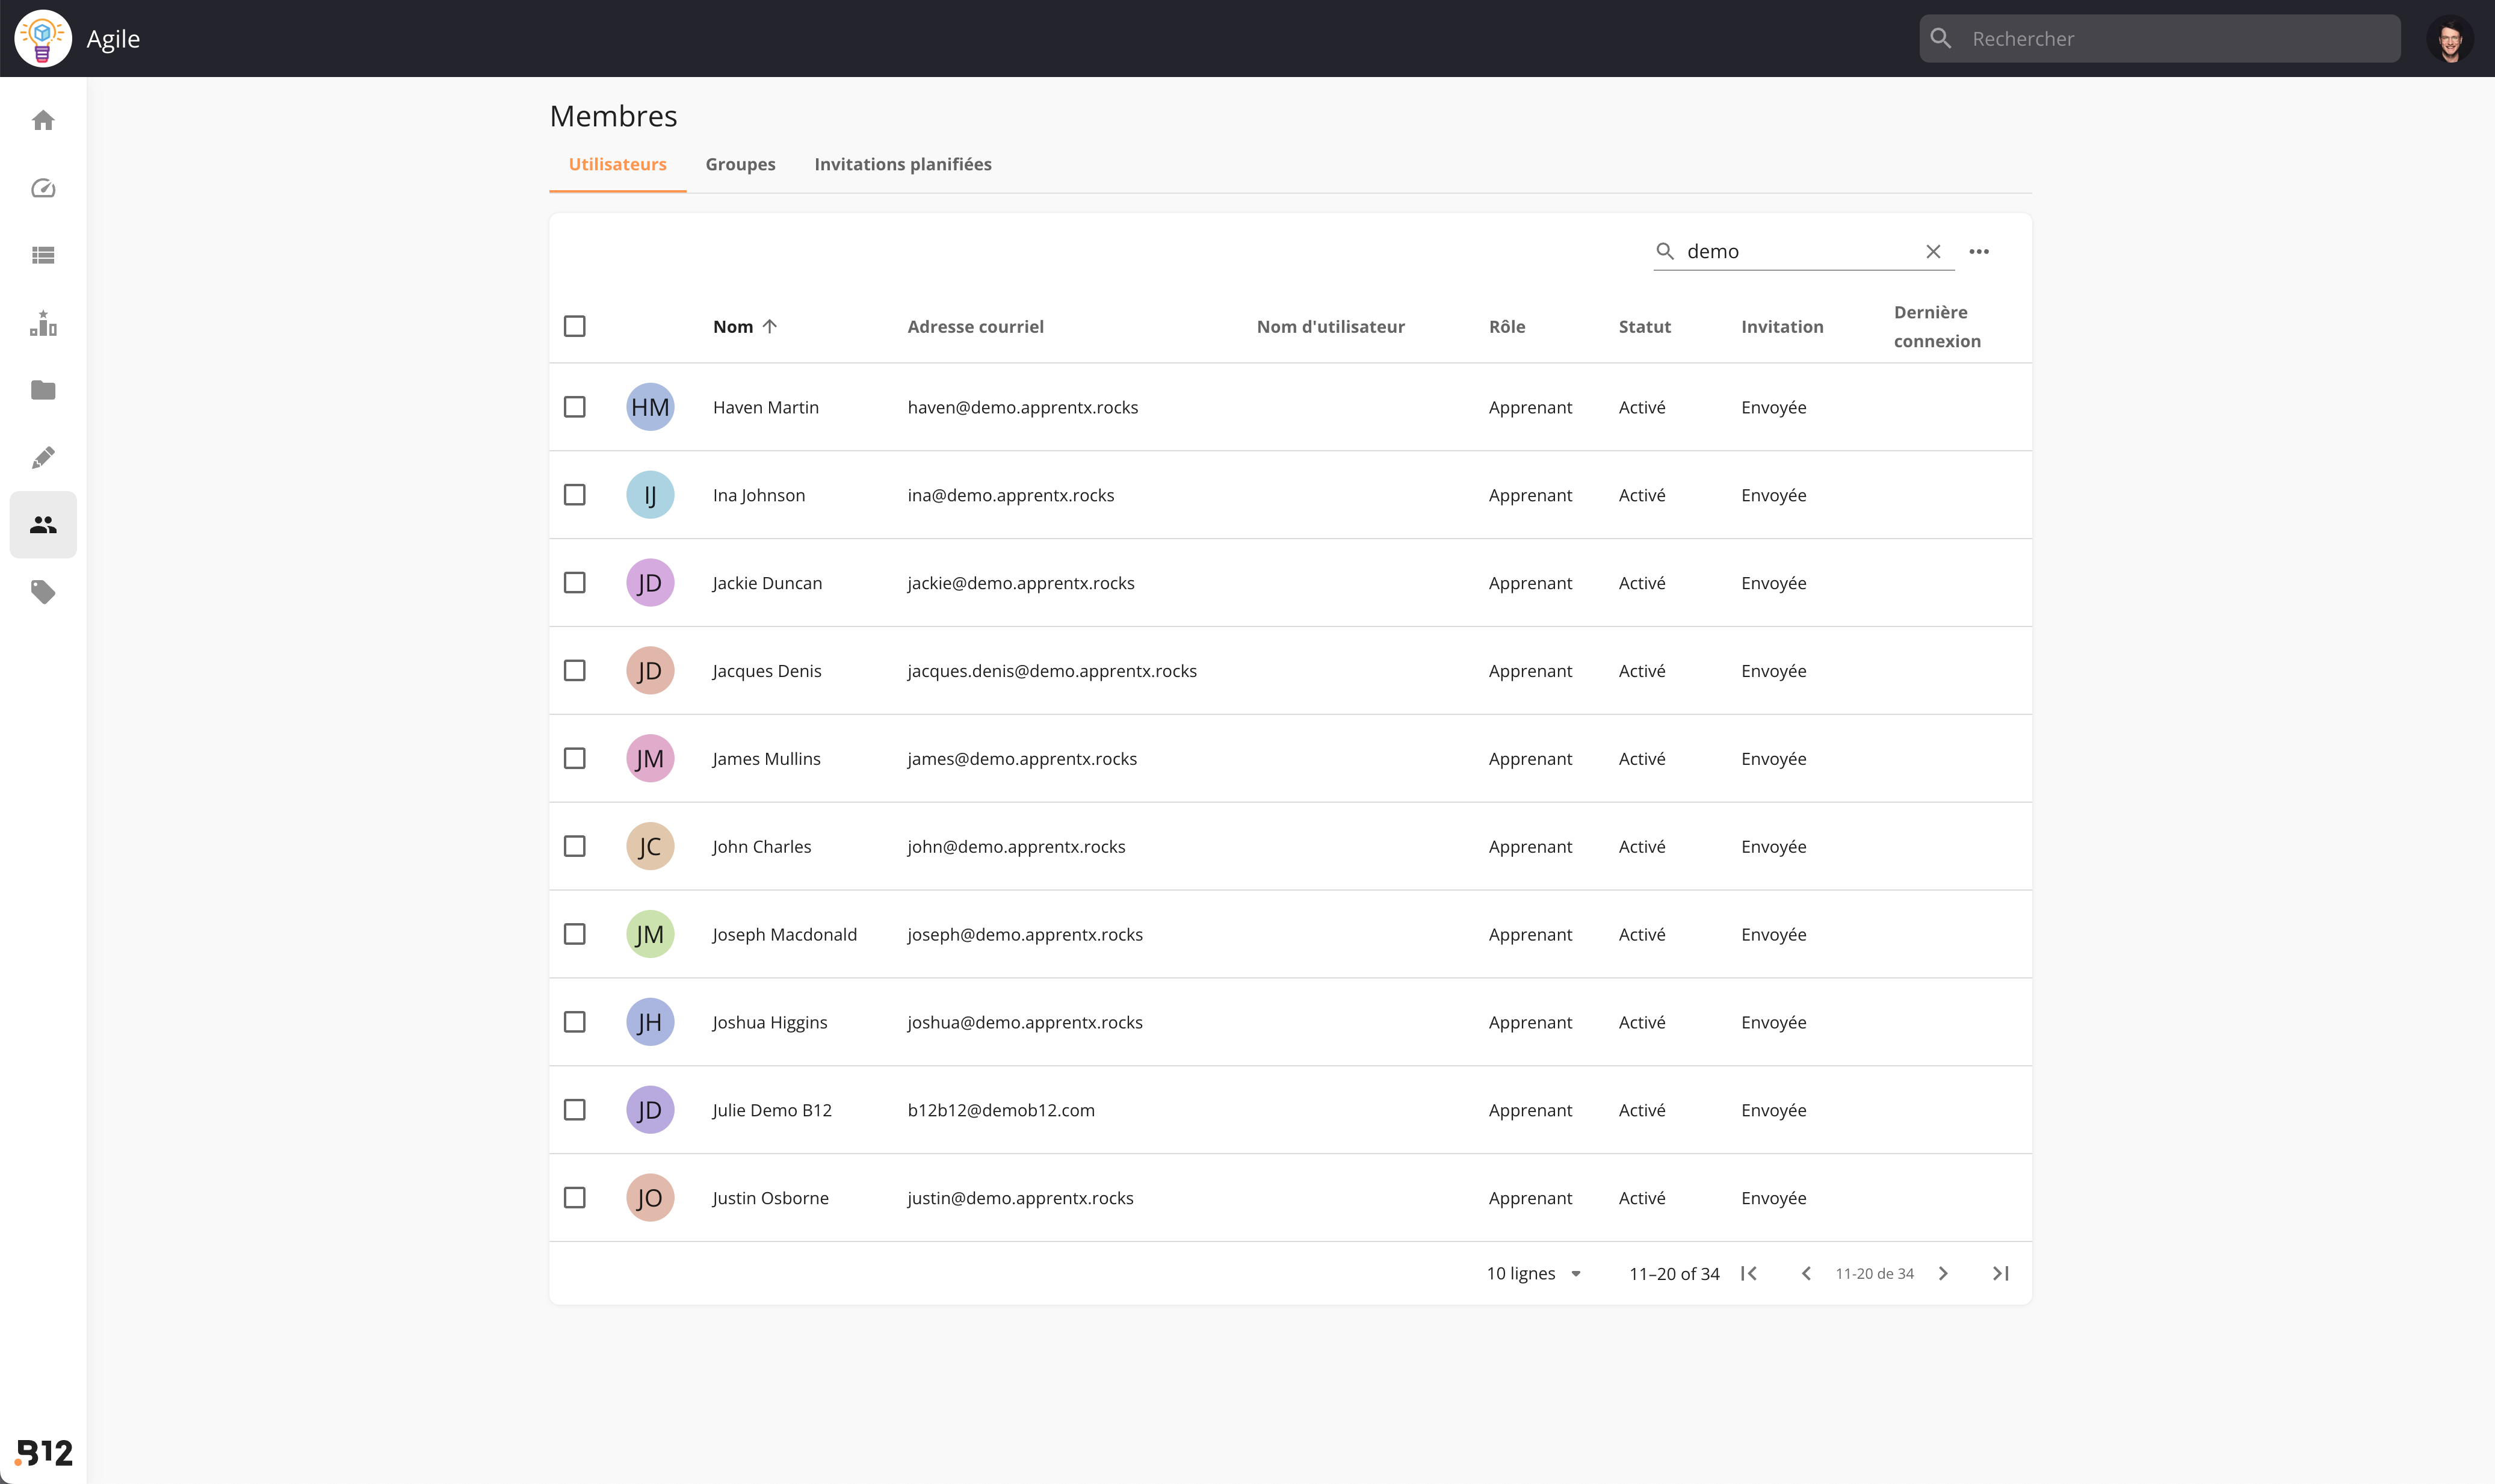The image size is (2495, 1484).
Task: Check the box for Julie Demo B12
Action: tap(574, 1110)
